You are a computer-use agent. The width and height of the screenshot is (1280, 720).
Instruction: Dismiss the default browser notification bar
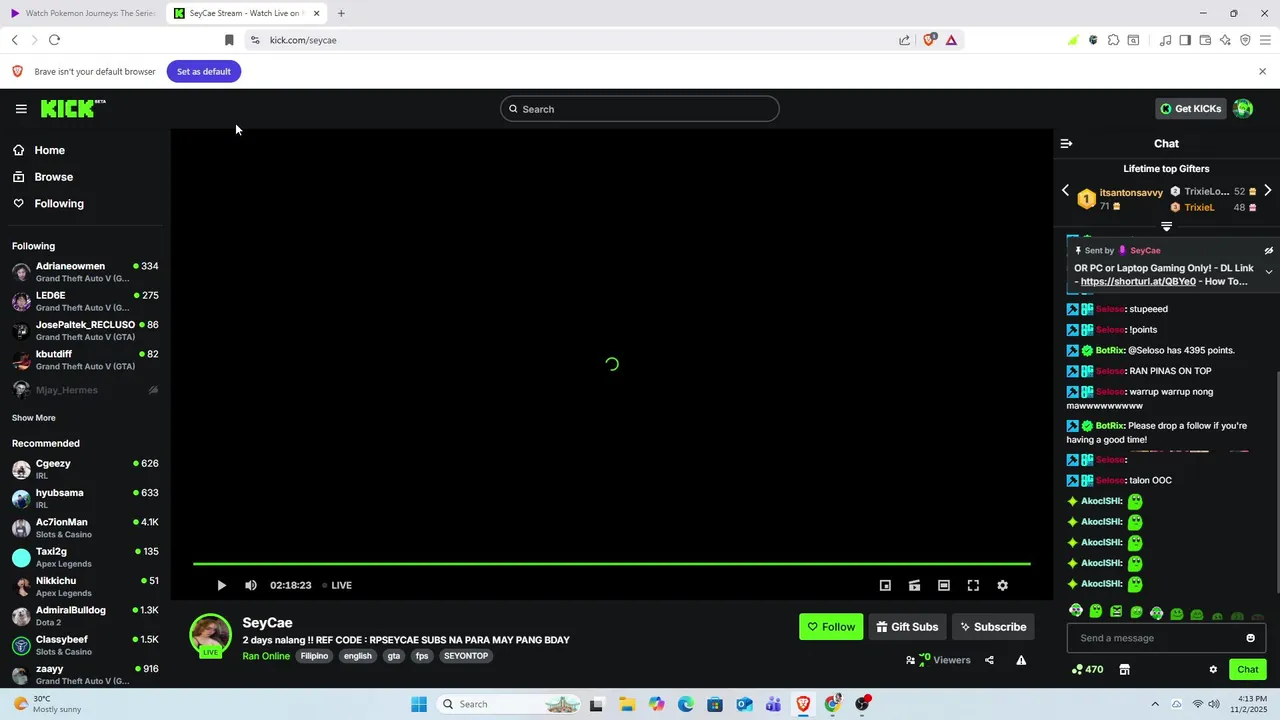coord(1262,71)
